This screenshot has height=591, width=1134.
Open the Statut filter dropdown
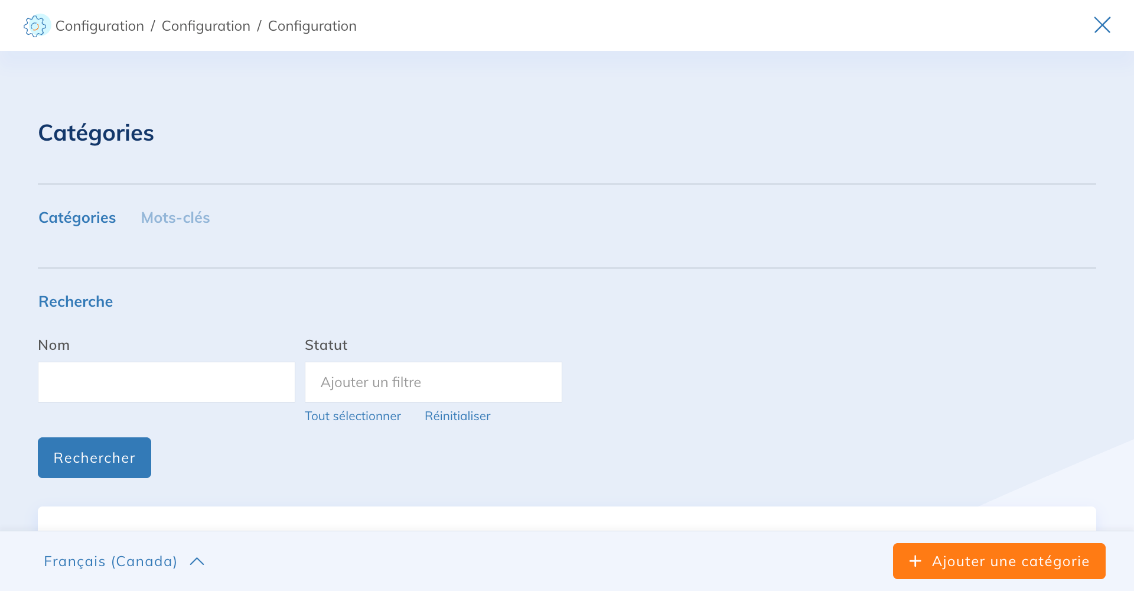click(x=433, y=382)
